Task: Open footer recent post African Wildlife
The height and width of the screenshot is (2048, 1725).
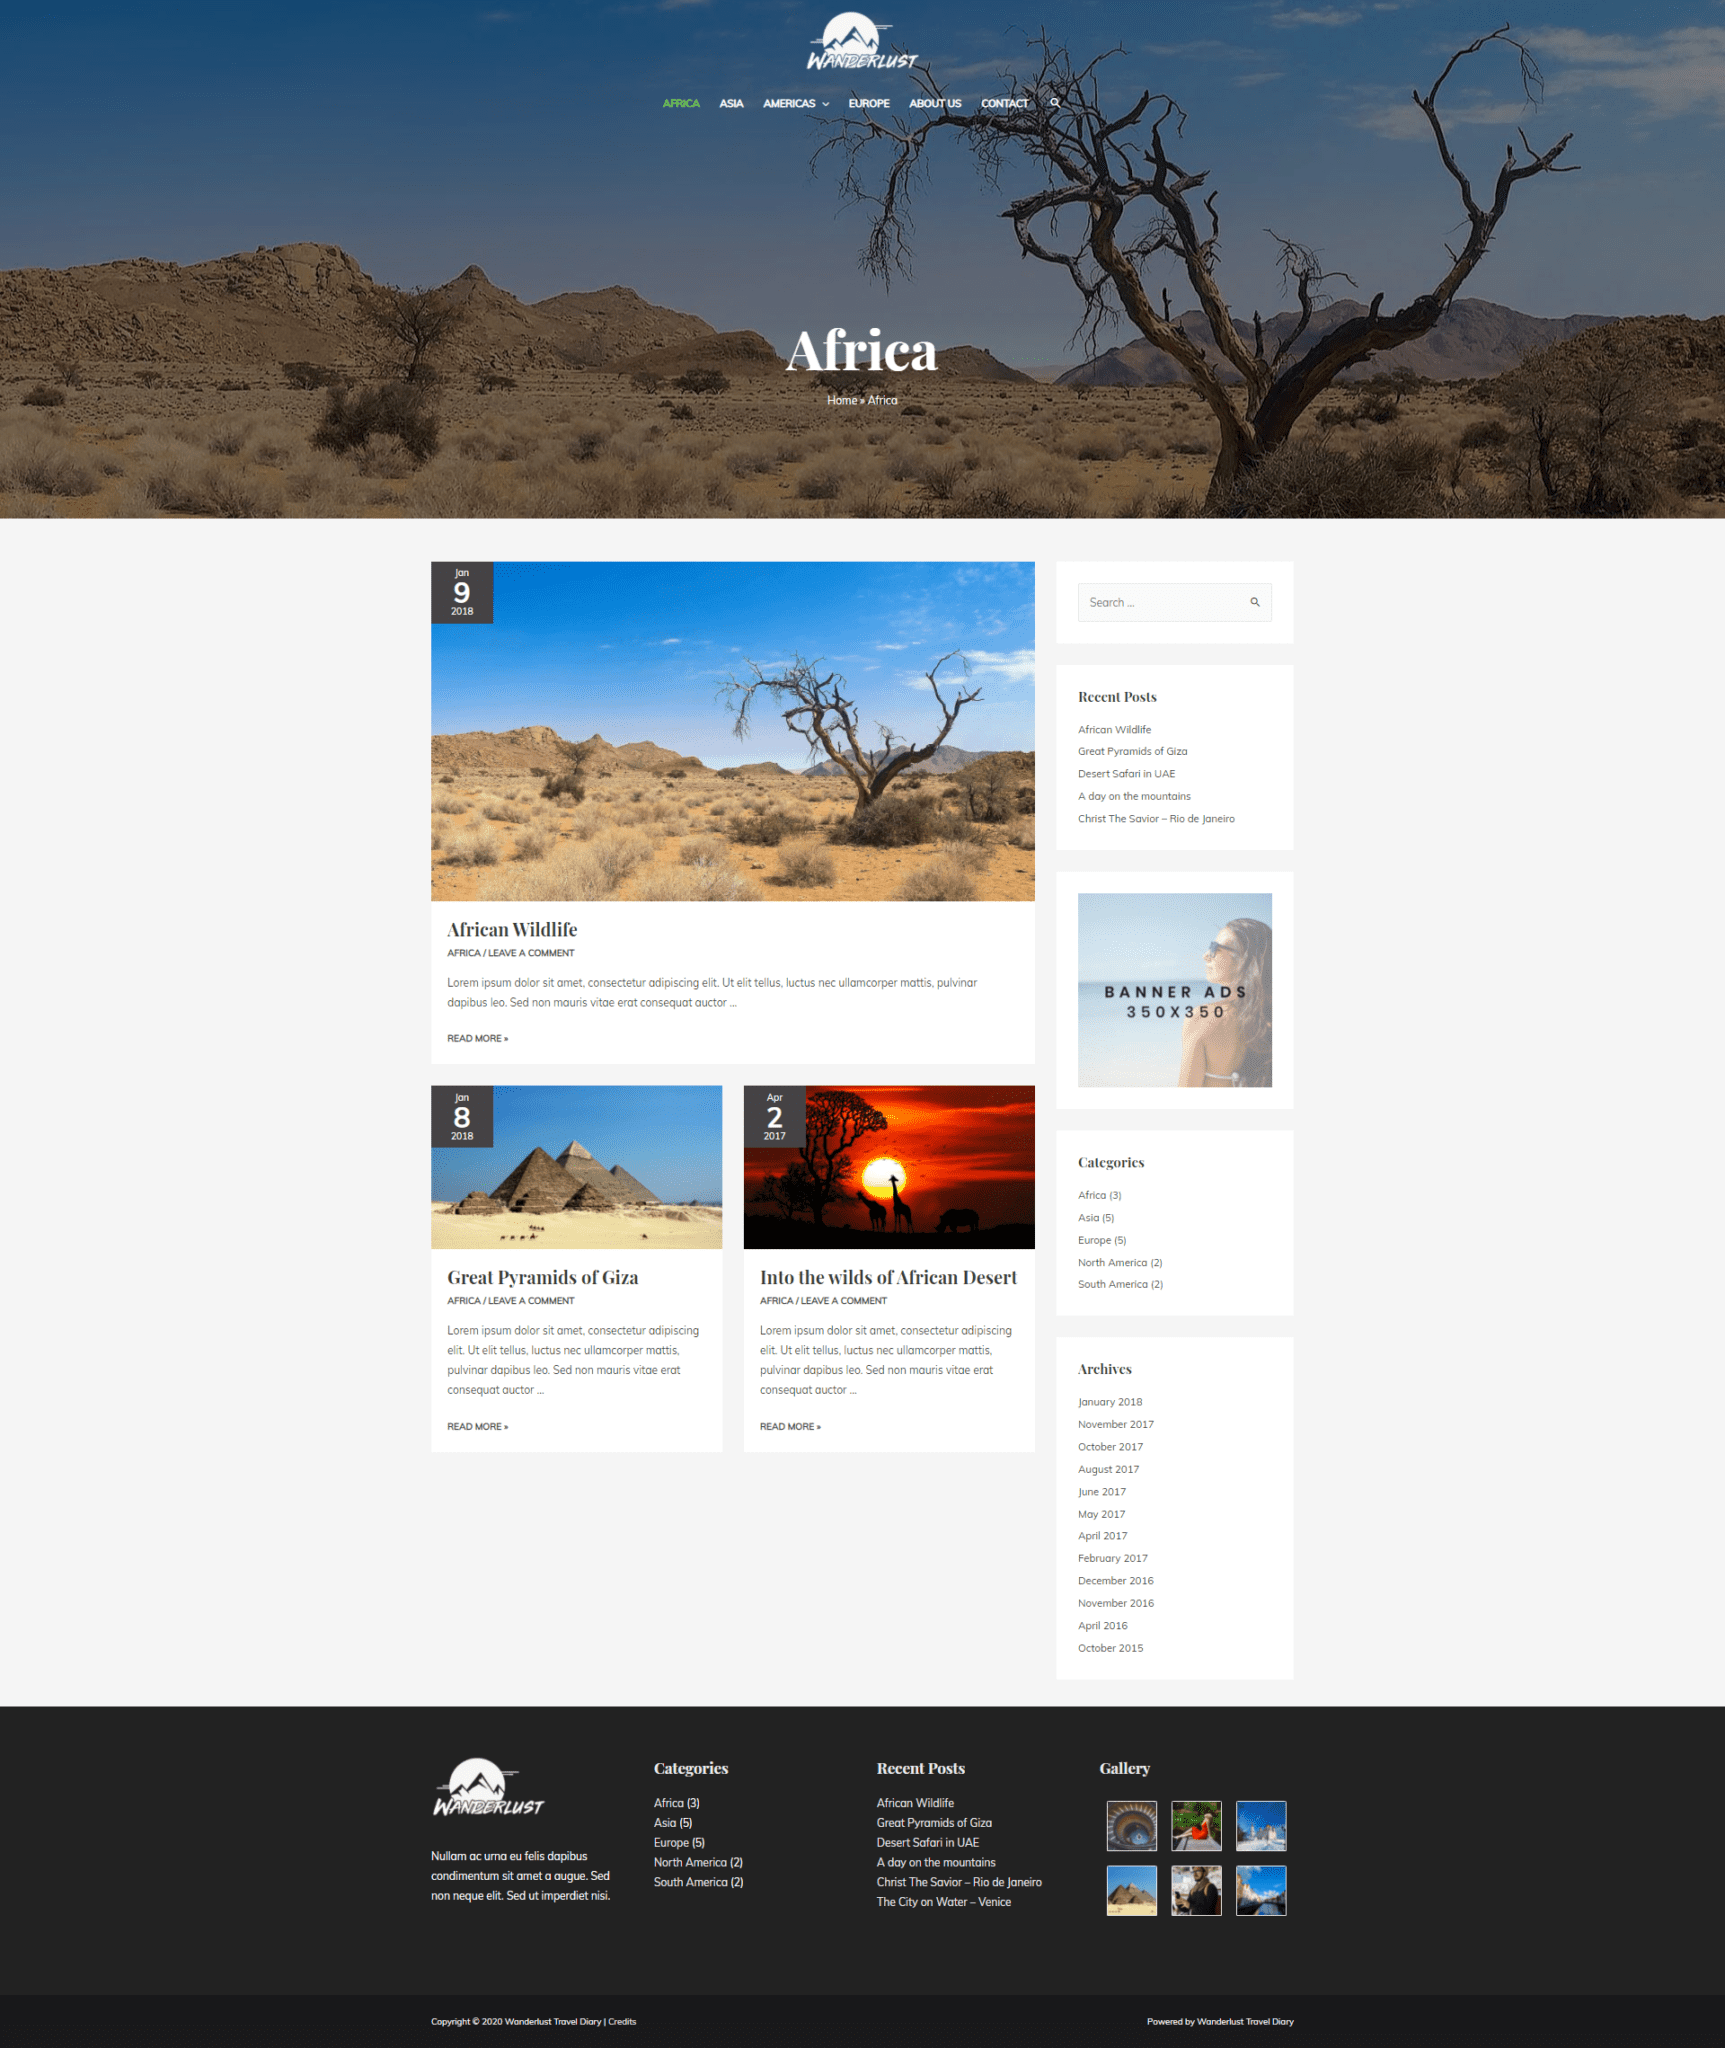Action: (x=915, y=1803)
